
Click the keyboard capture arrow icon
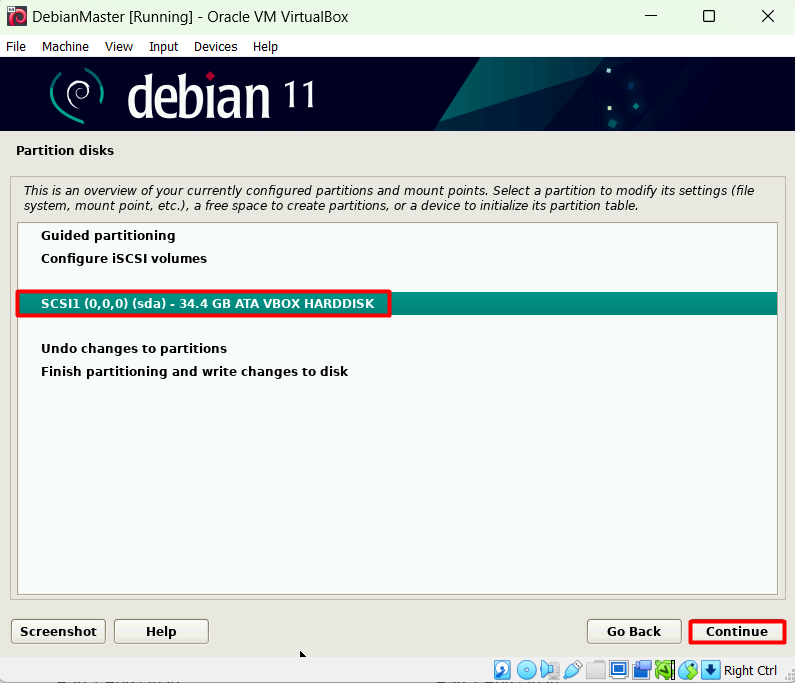710,670
